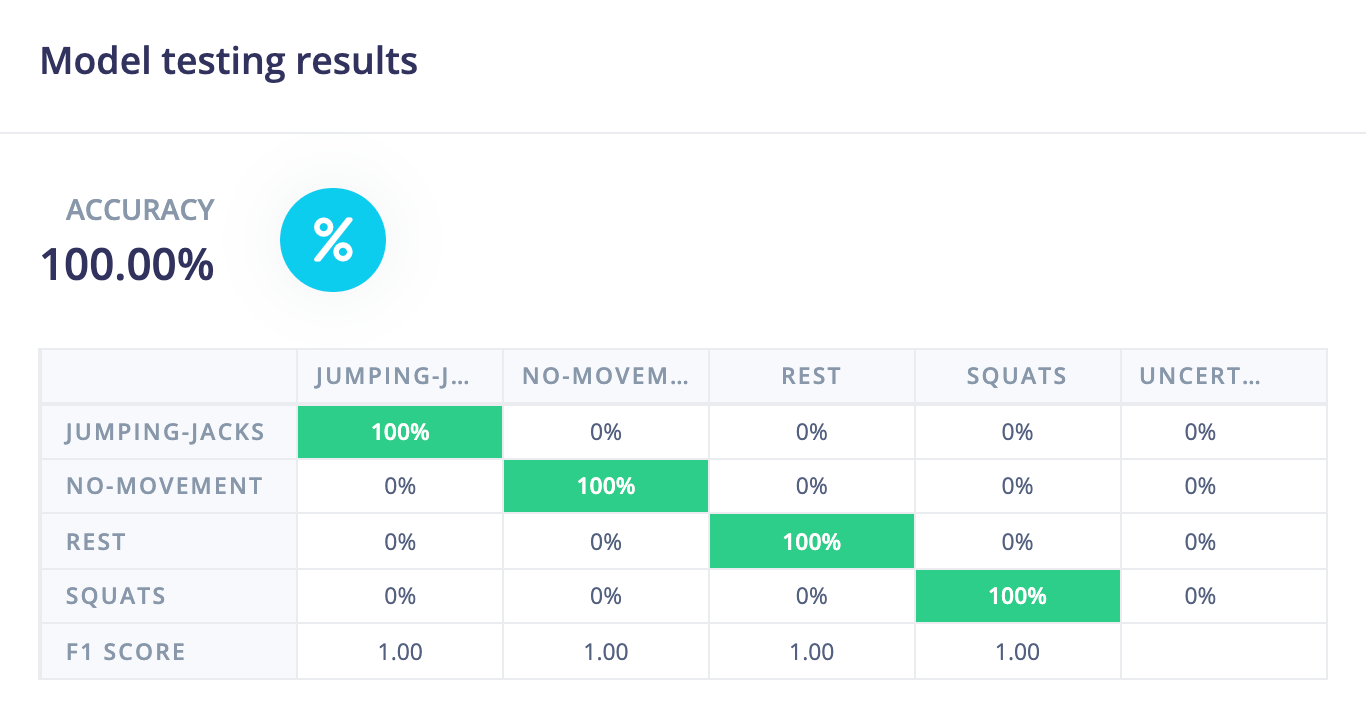The width and height of the screenshot is (1366, 702).
Task: Click the Model testing results heading
Action: coord(228,62)
